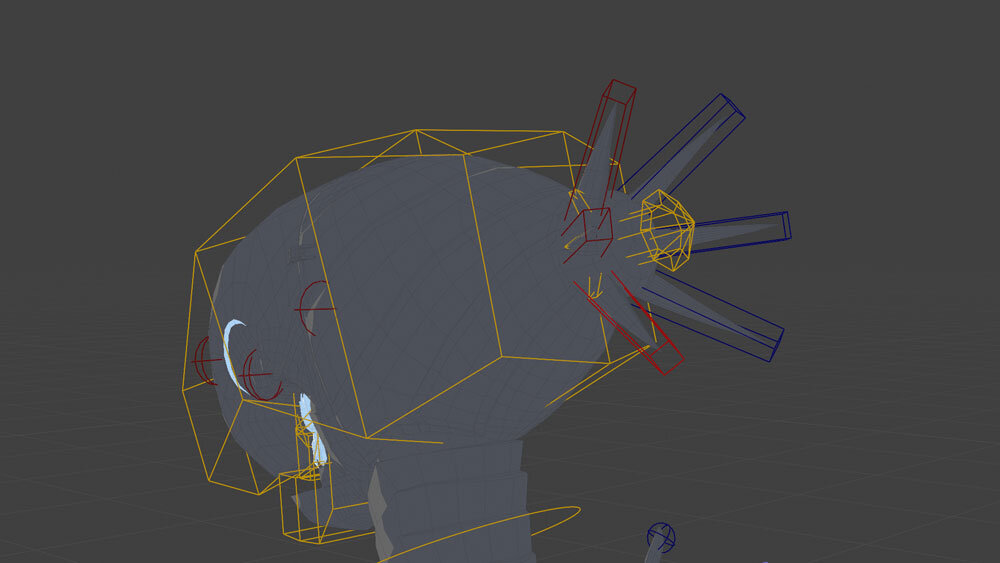Select the white crescent shape on face
The image size is (1000, 563).
click(x=230, y=352)
